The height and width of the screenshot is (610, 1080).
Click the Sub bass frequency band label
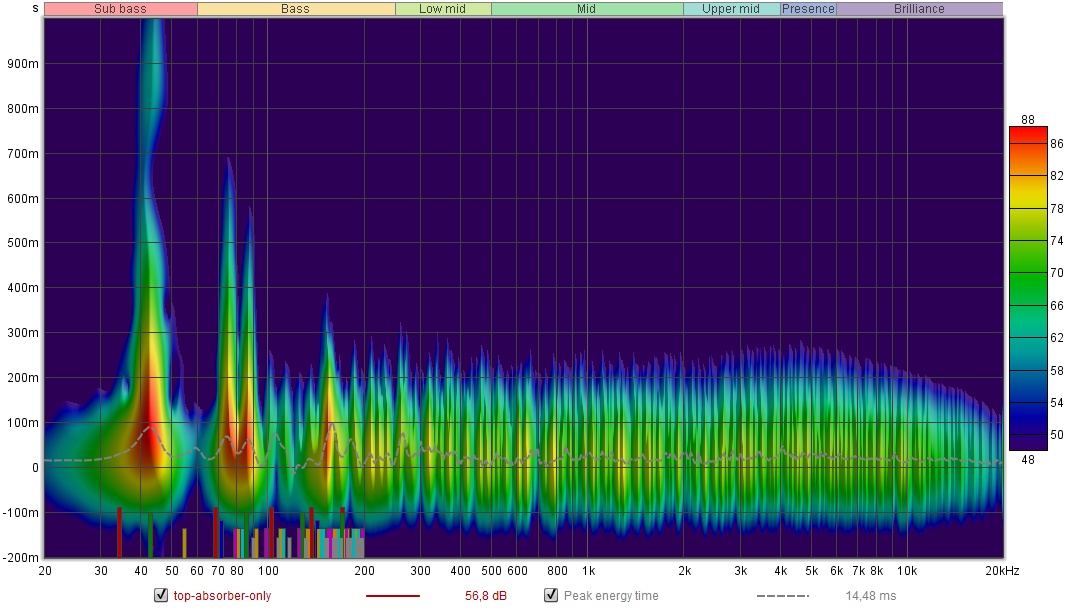[x=120, y=9]
